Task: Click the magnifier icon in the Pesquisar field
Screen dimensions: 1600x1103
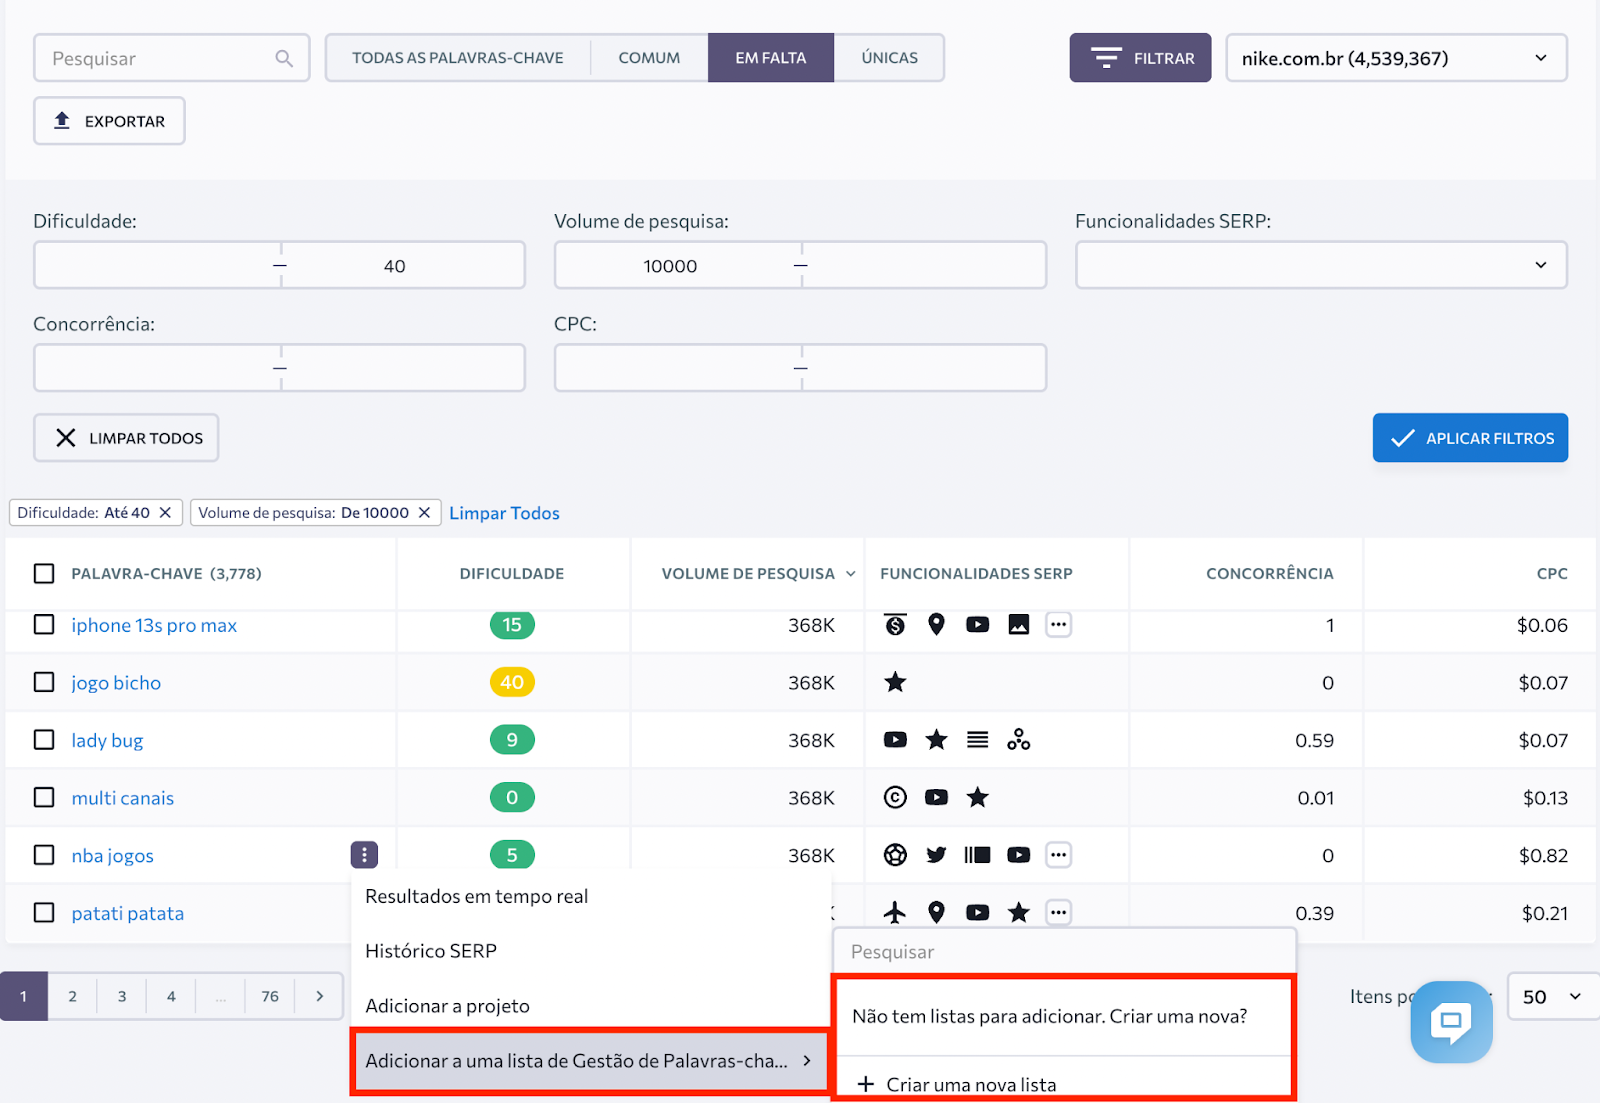Action: [285, 58]
